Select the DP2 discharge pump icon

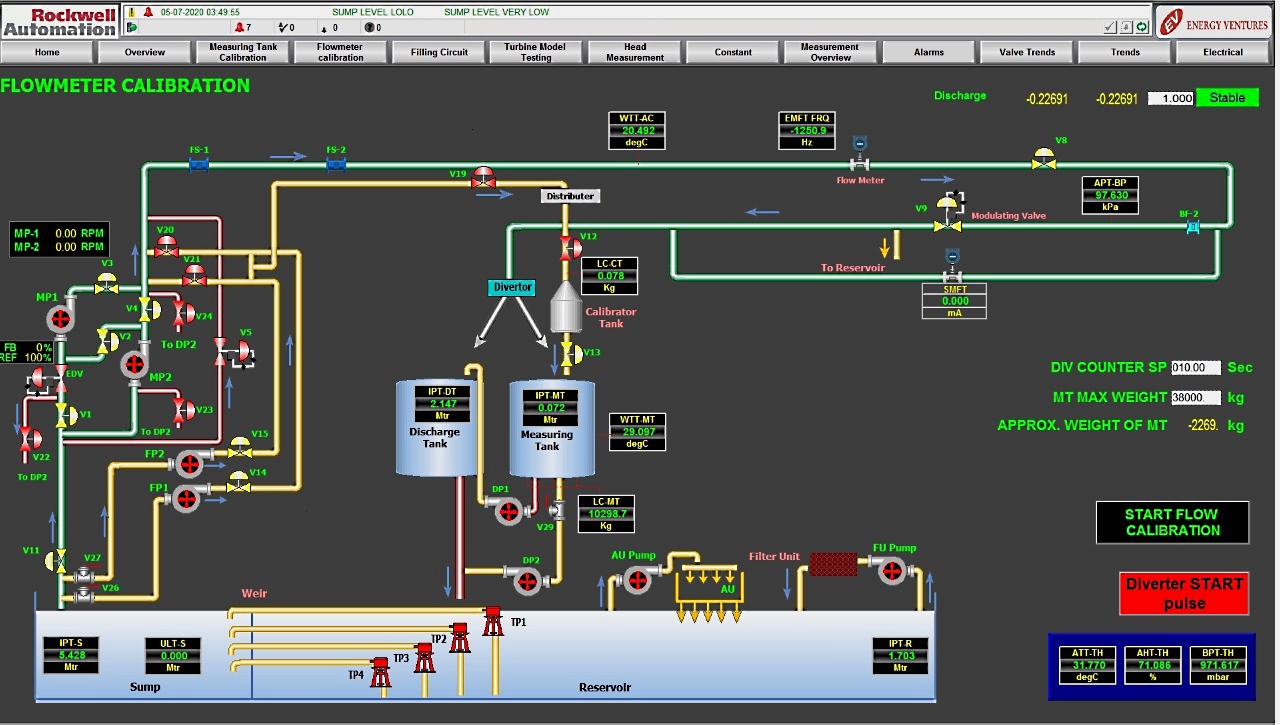[525, 579]
